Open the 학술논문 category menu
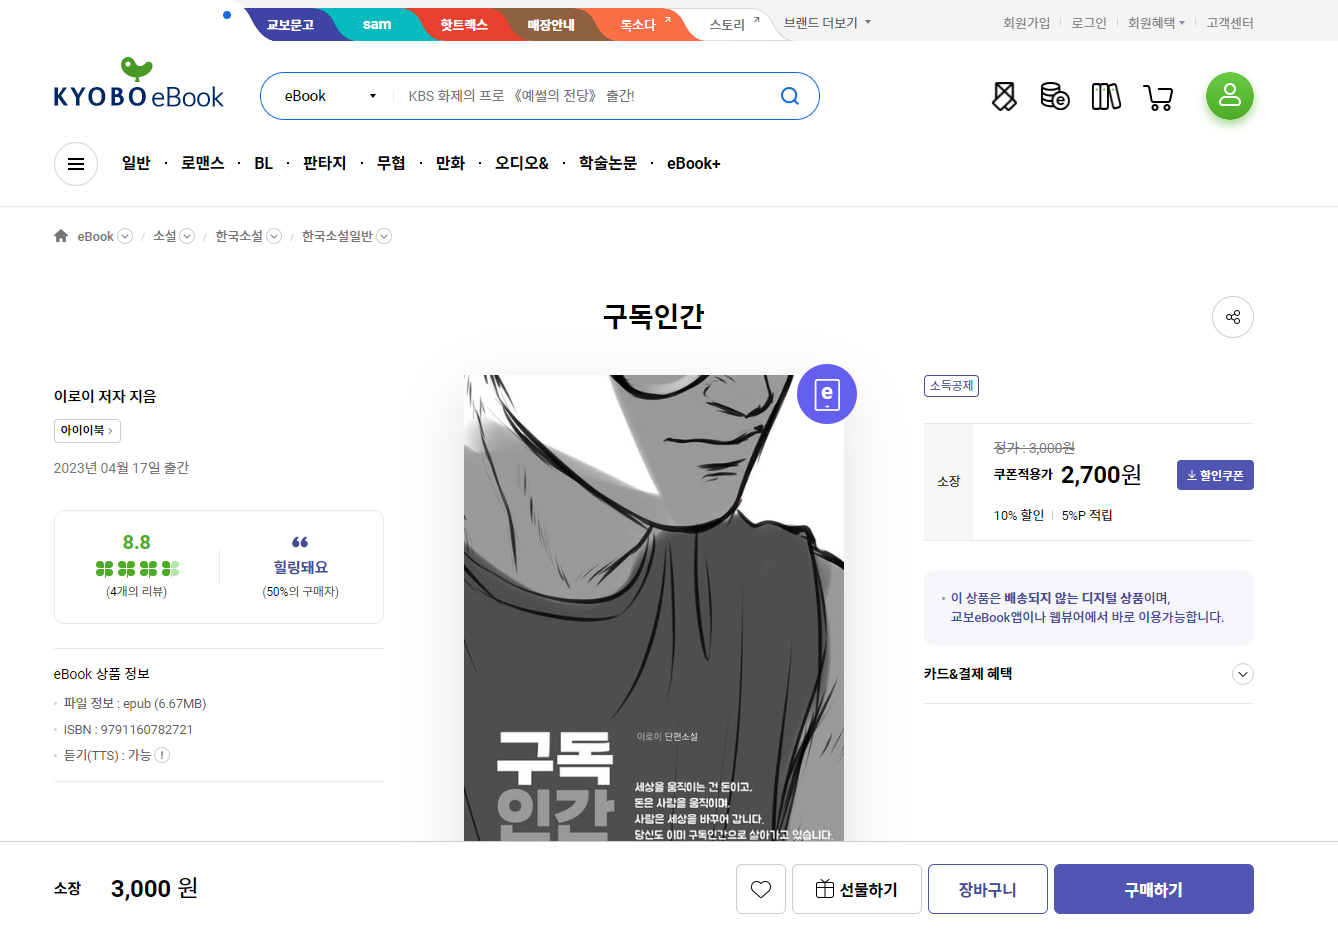This screenshot has height=935, width=1338. coord(608,163)
